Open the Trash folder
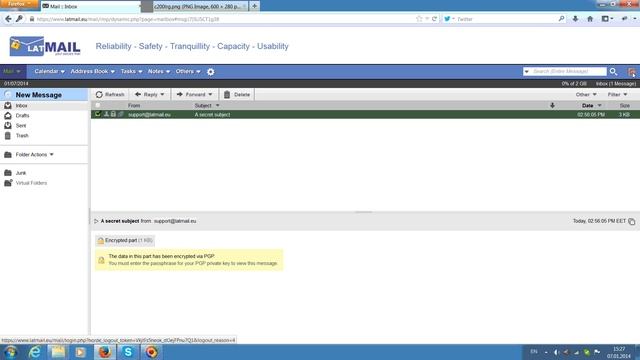Screen dimensions: 640x360 (22, 136)
